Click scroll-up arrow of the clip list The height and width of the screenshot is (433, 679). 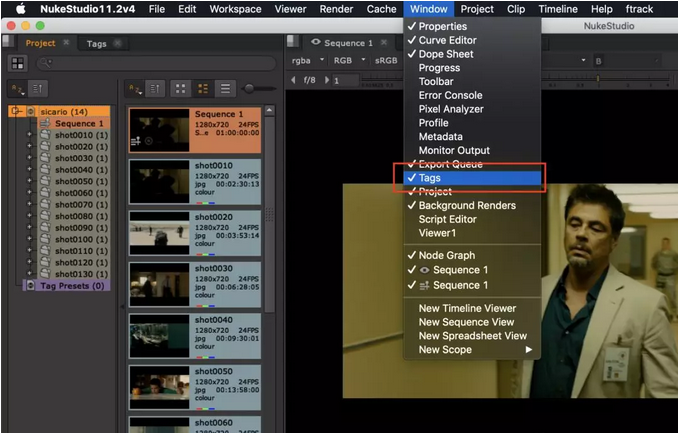click(269, 111)
